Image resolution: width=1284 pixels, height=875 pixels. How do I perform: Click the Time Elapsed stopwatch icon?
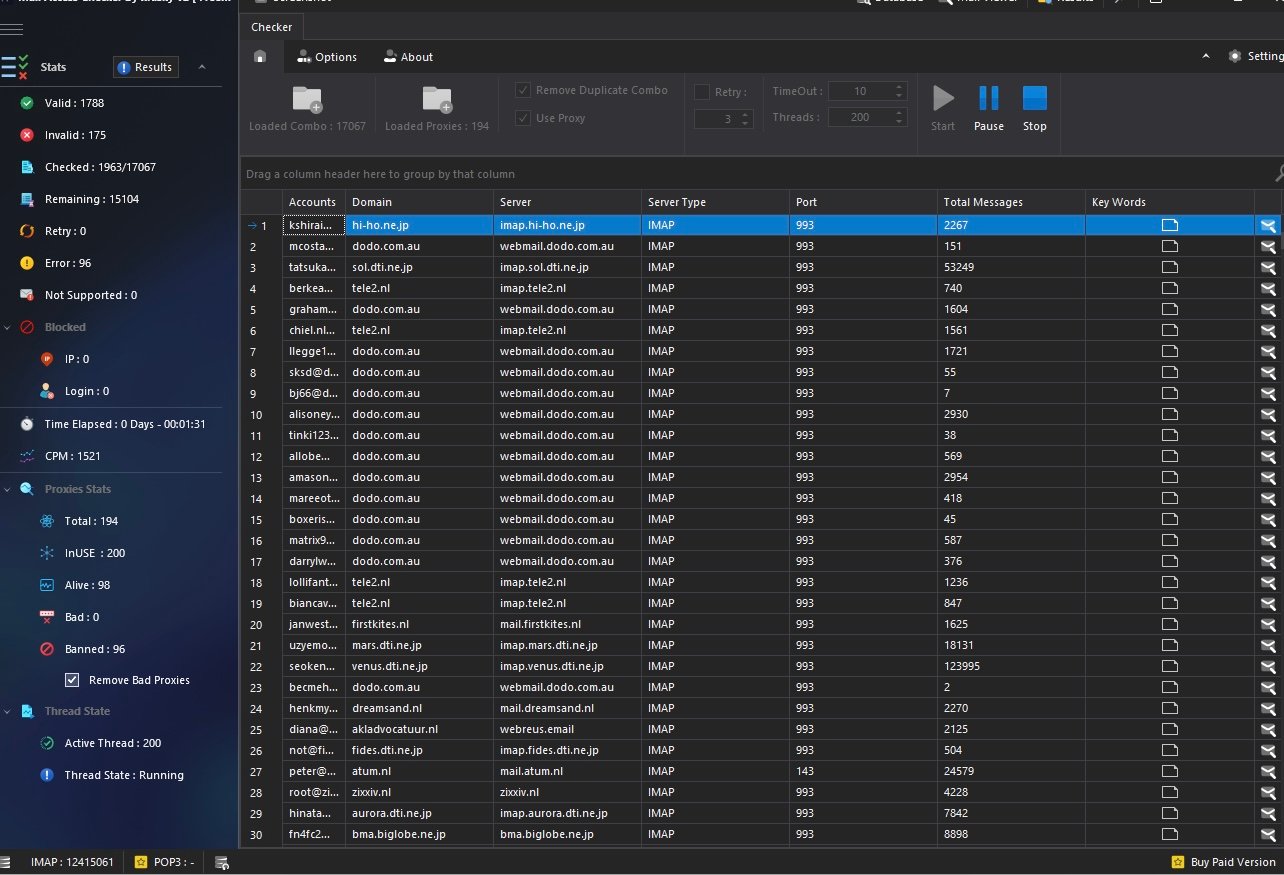click(x=27, y=424)
